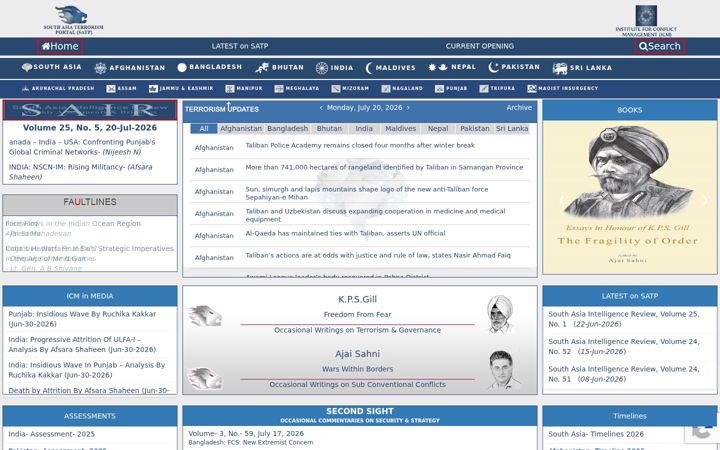Select the Afghanistan updates tab
Image resolution: width=720 pixels, height=450 pixels.
click(241, 129)
